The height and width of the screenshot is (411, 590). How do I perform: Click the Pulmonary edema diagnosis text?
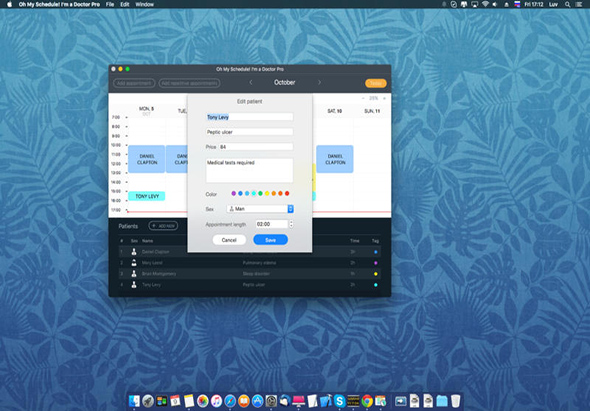259,263
